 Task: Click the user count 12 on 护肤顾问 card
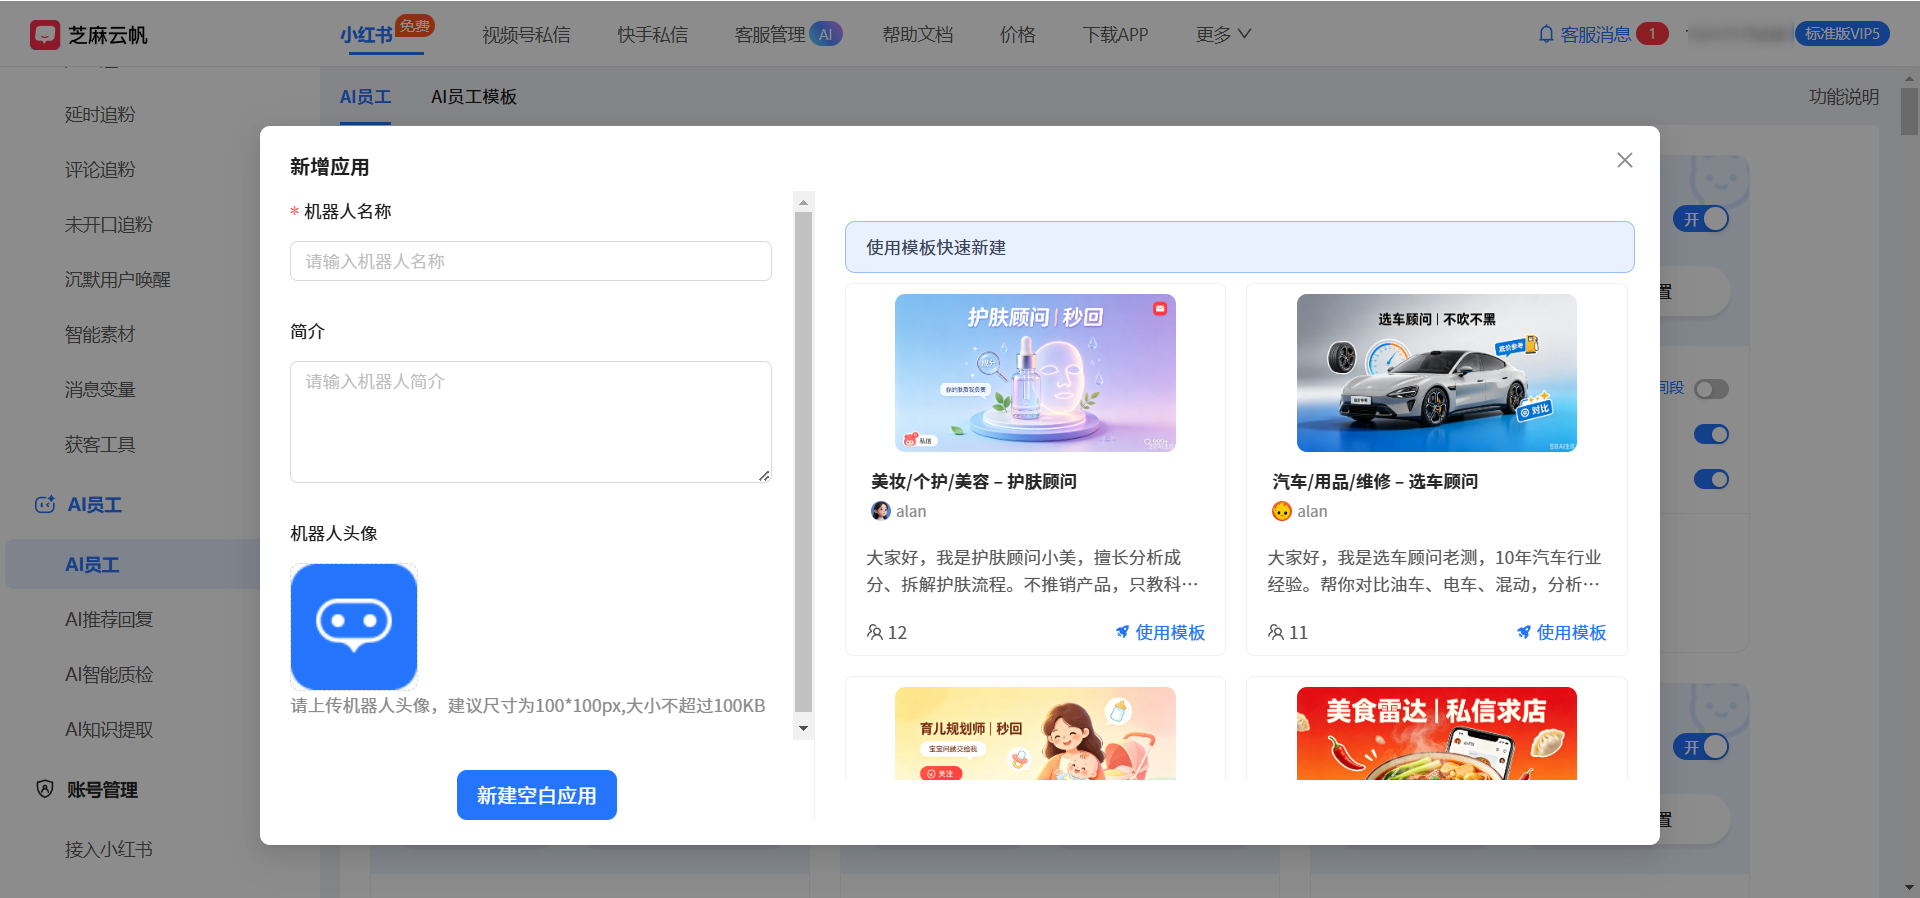click(x=887, y=632)
